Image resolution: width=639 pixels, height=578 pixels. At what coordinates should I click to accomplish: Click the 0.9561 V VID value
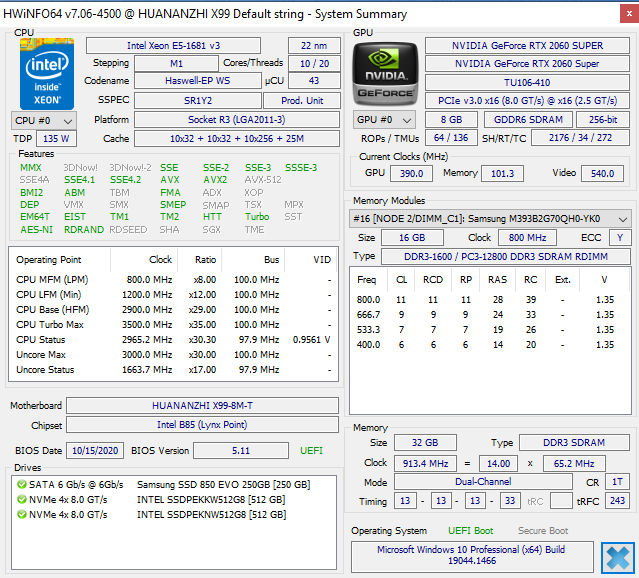312,340
